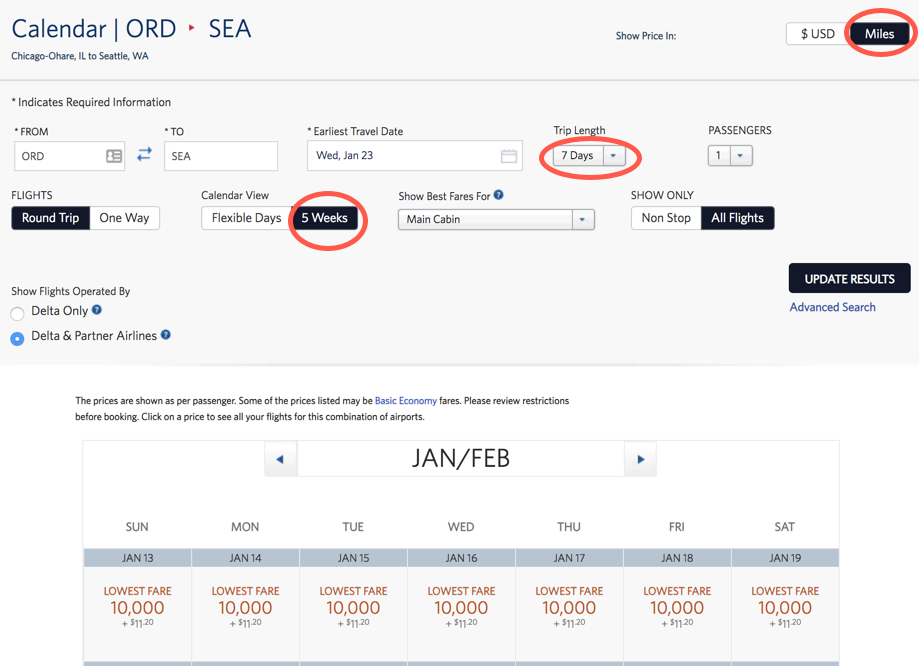Go to the previous month with left arrow
This screenshot has width=921, height=666.
tap(280, 459)
